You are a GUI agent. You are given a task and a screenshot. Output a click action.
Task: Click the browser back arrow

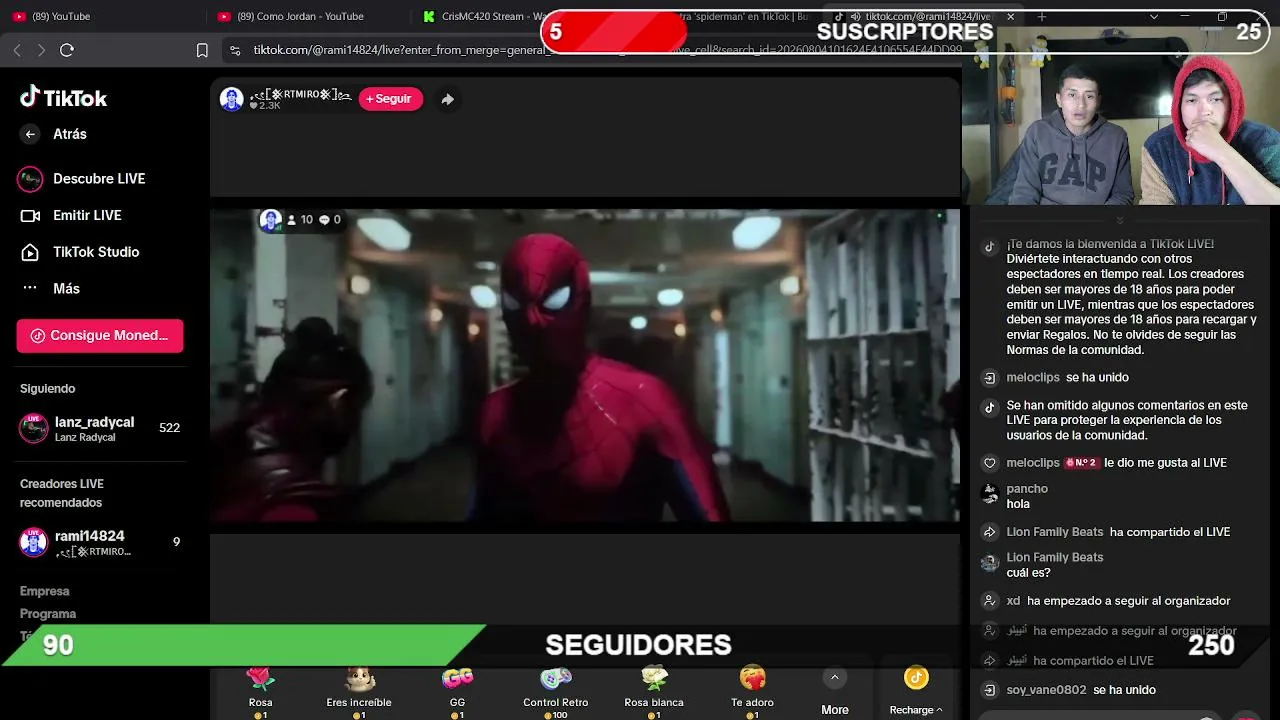coord(17,50)
